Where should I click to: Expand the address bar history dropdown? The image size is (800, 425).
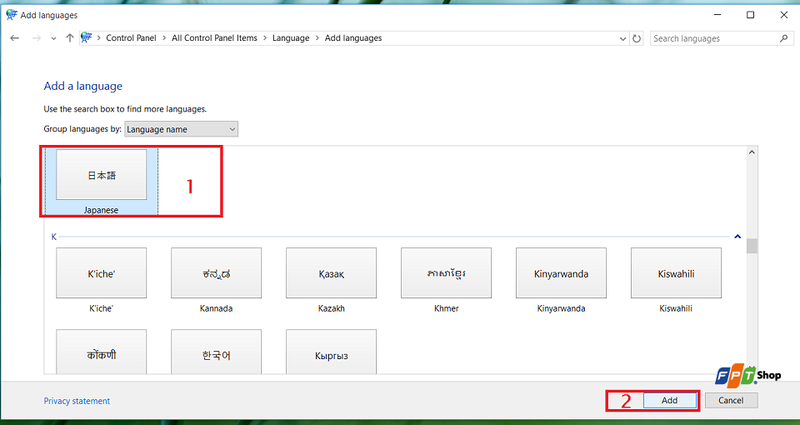point(623,39)
